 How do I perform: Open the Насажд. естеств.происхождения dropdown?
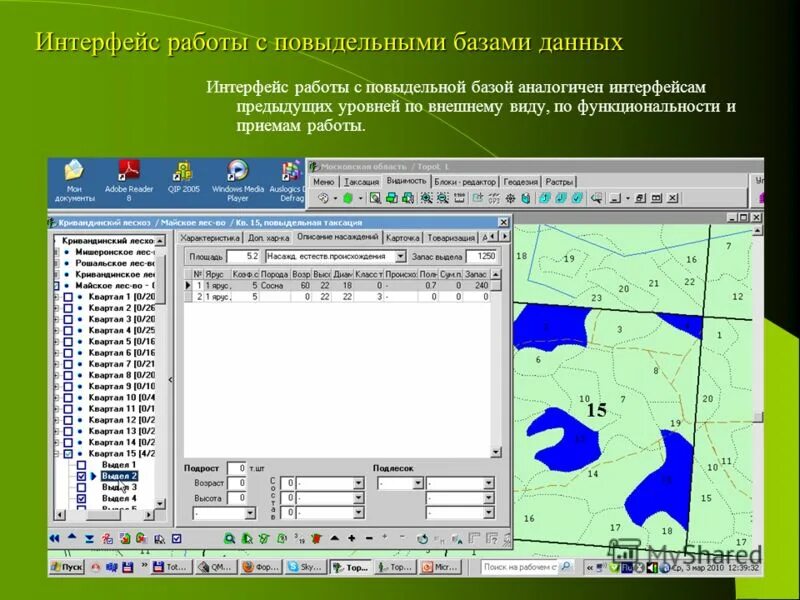(x=401, y=255)
